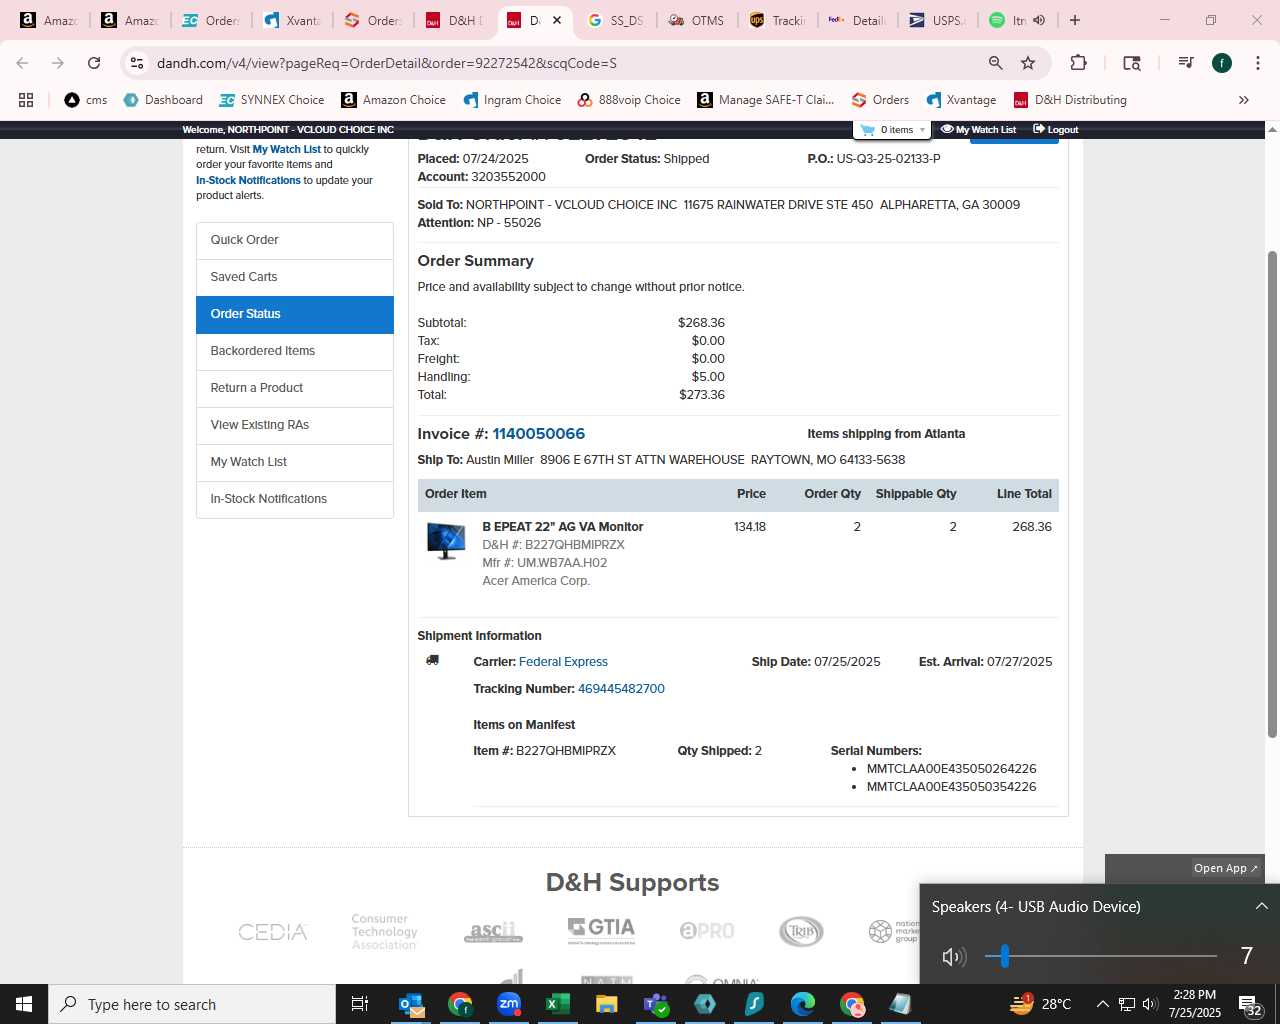Click the page vertical scrollbar

(1272, 495)
